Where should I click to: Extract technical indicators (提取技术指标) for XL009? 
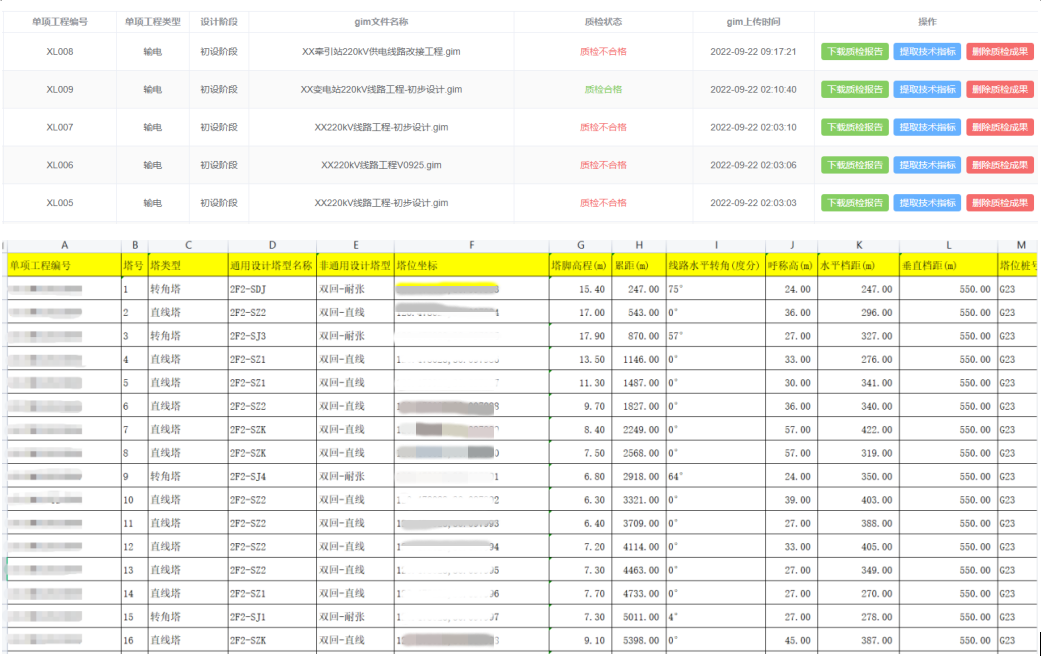pyautogui.click(x=927, y=90)
